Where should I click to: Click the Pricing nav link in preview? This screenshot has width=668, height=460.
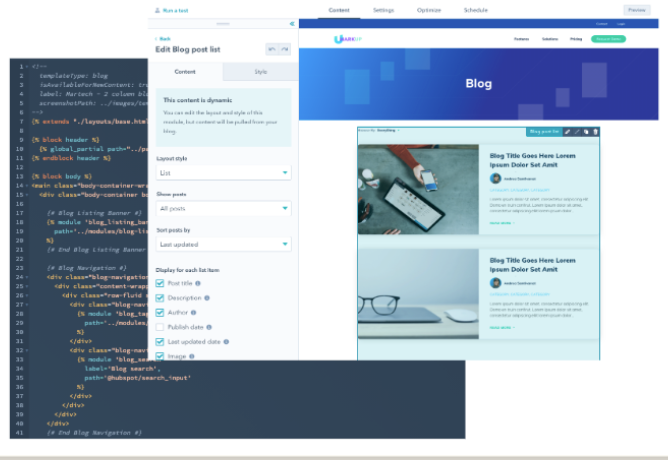click(576, 39)
